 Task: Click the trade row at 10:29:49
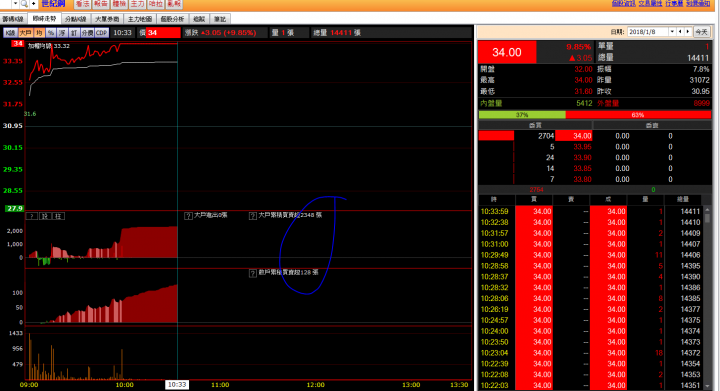(x=590, y=255)
